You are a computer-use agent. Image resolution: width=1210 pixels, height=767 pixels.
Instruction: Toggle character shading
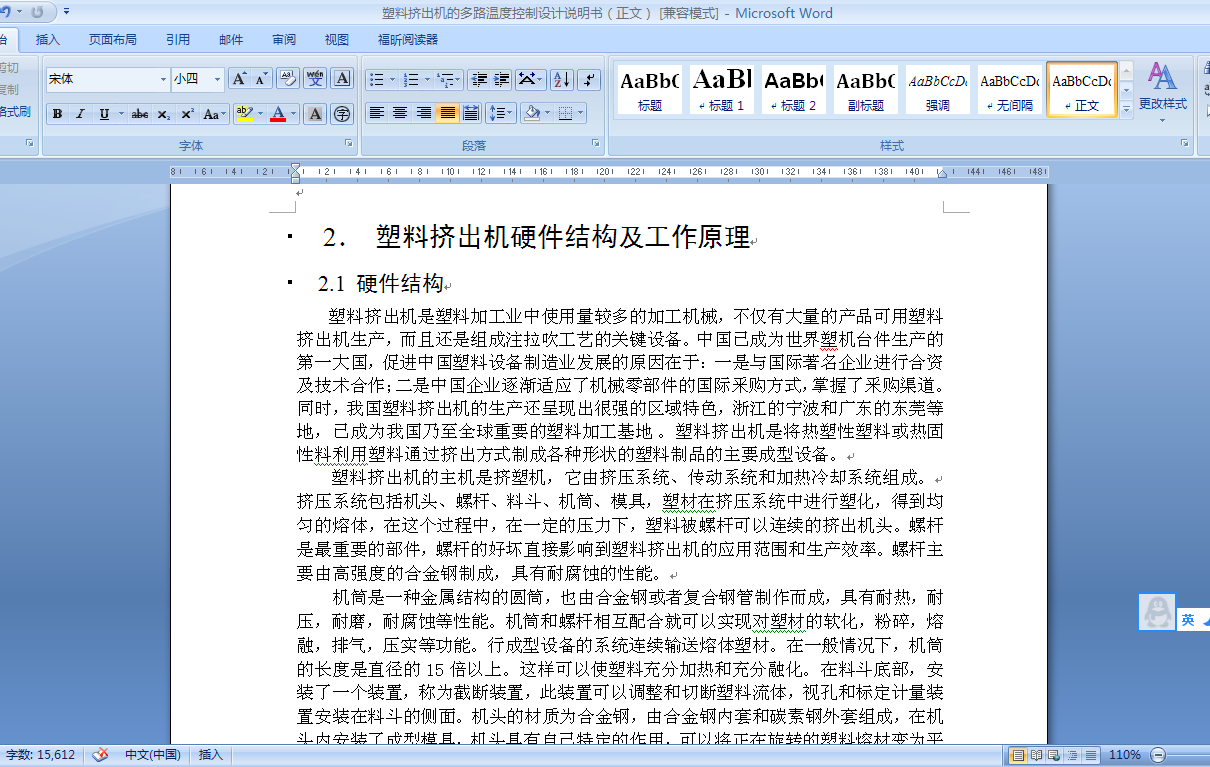click(315, 114)
